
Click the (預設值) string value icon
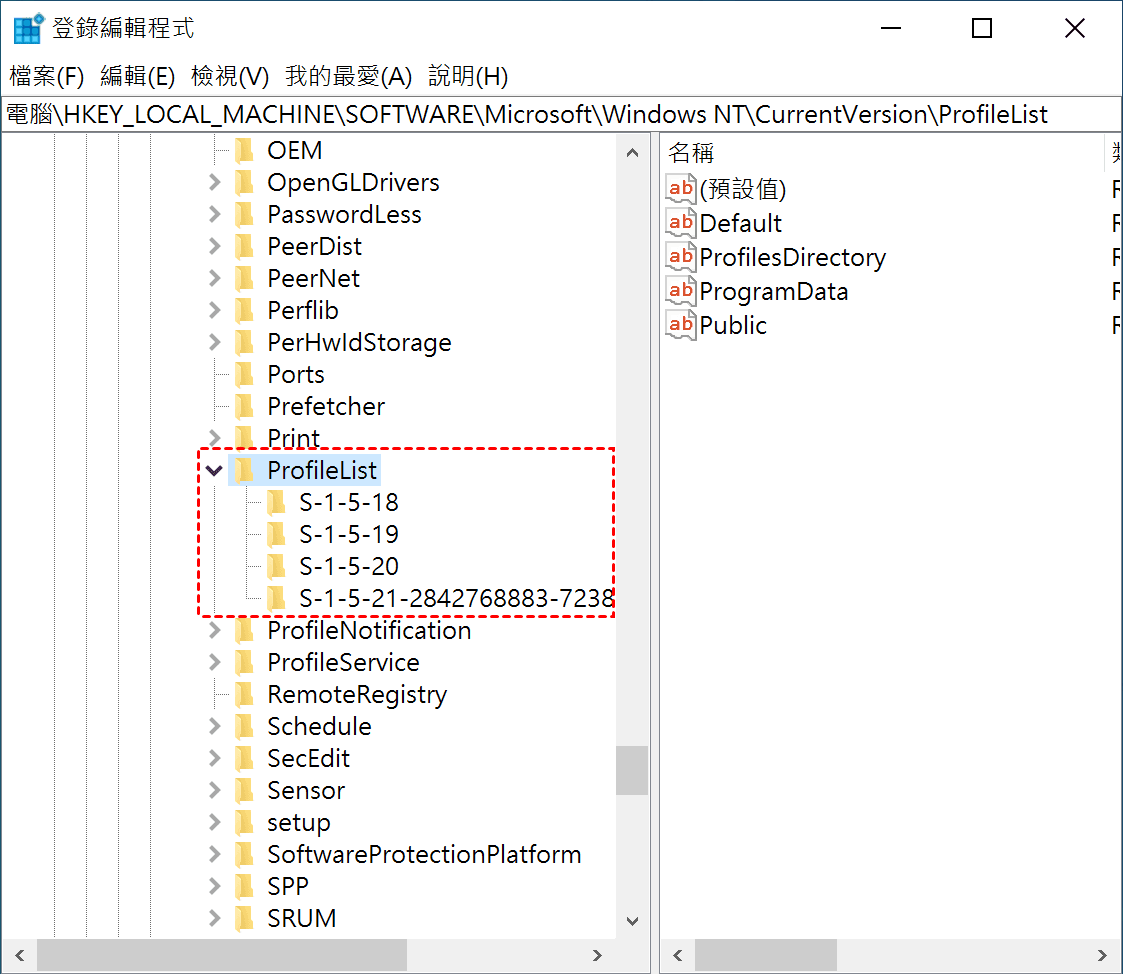pyautogui.click(x=680, y=189)
